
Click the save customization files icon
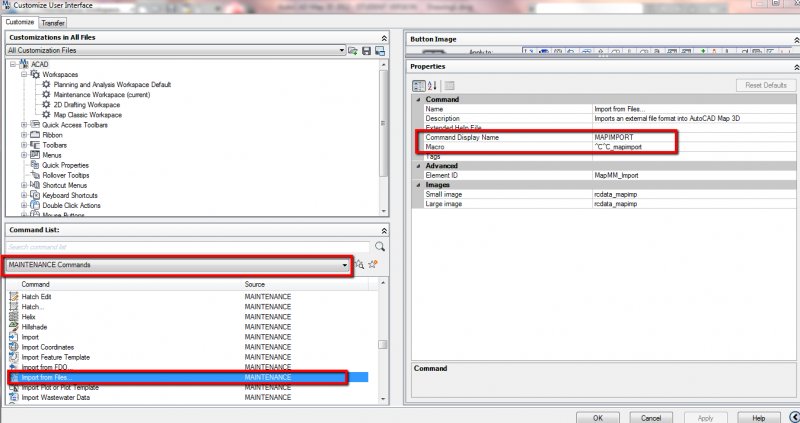pos(366,51)
